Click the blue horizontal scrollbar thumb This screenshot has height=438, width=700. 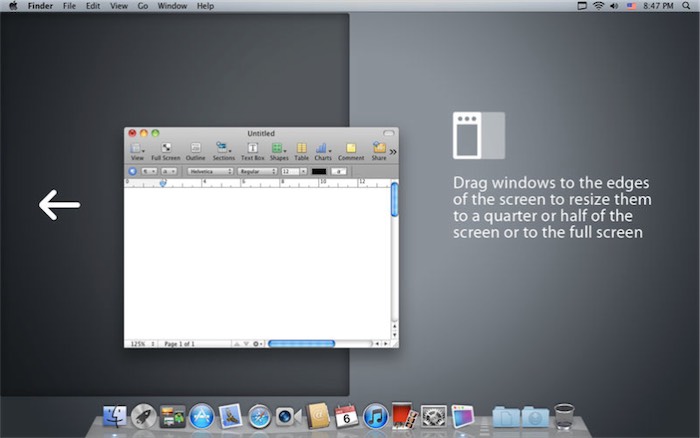click(x=302, y=343)
